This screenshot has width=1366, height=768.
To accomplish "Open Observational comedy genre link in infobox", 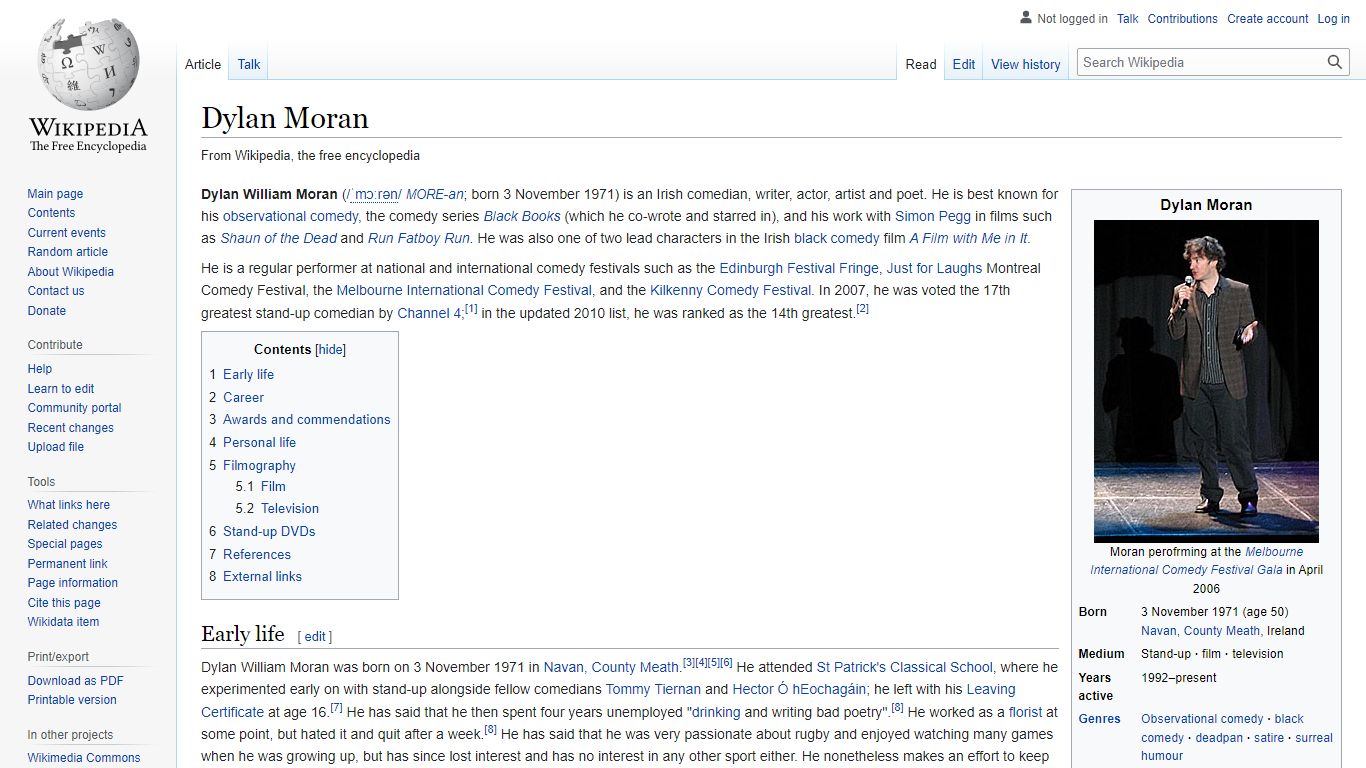I will pos(1202,719).
